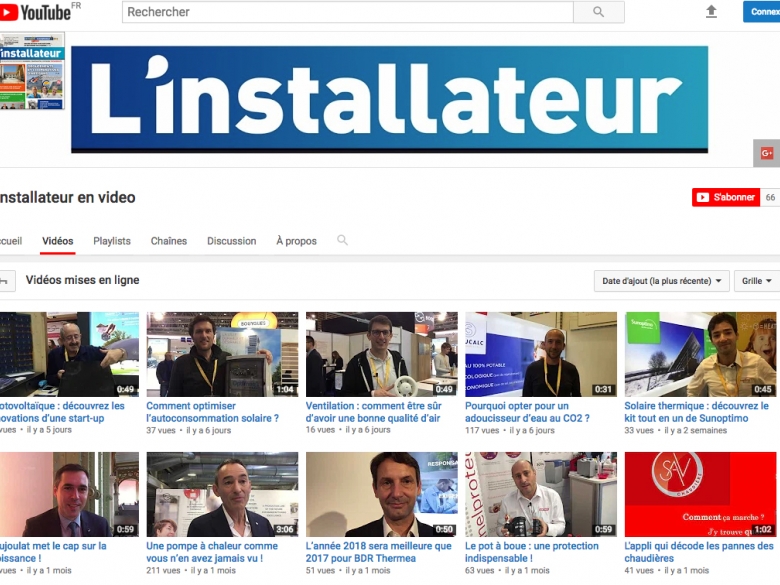Image resolution: width=780 pixels, height=585 pixels.
Task: Play the Poujoulat video thumbnail
Action: coord(69,494)
